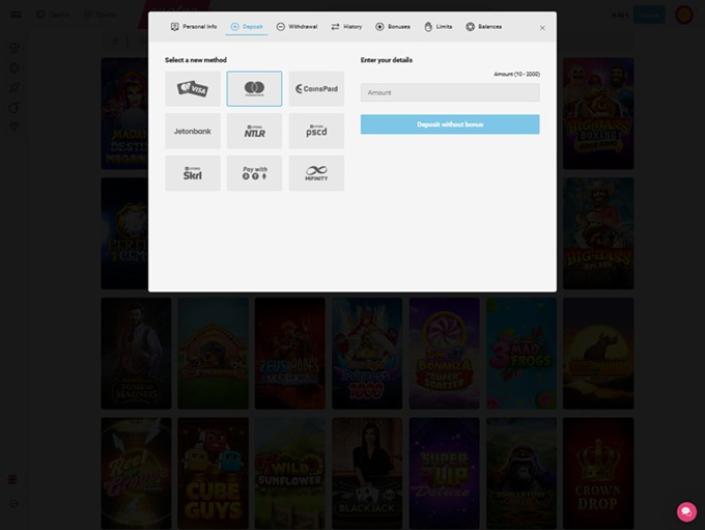Switch to the Withdrawal tab

296,27
